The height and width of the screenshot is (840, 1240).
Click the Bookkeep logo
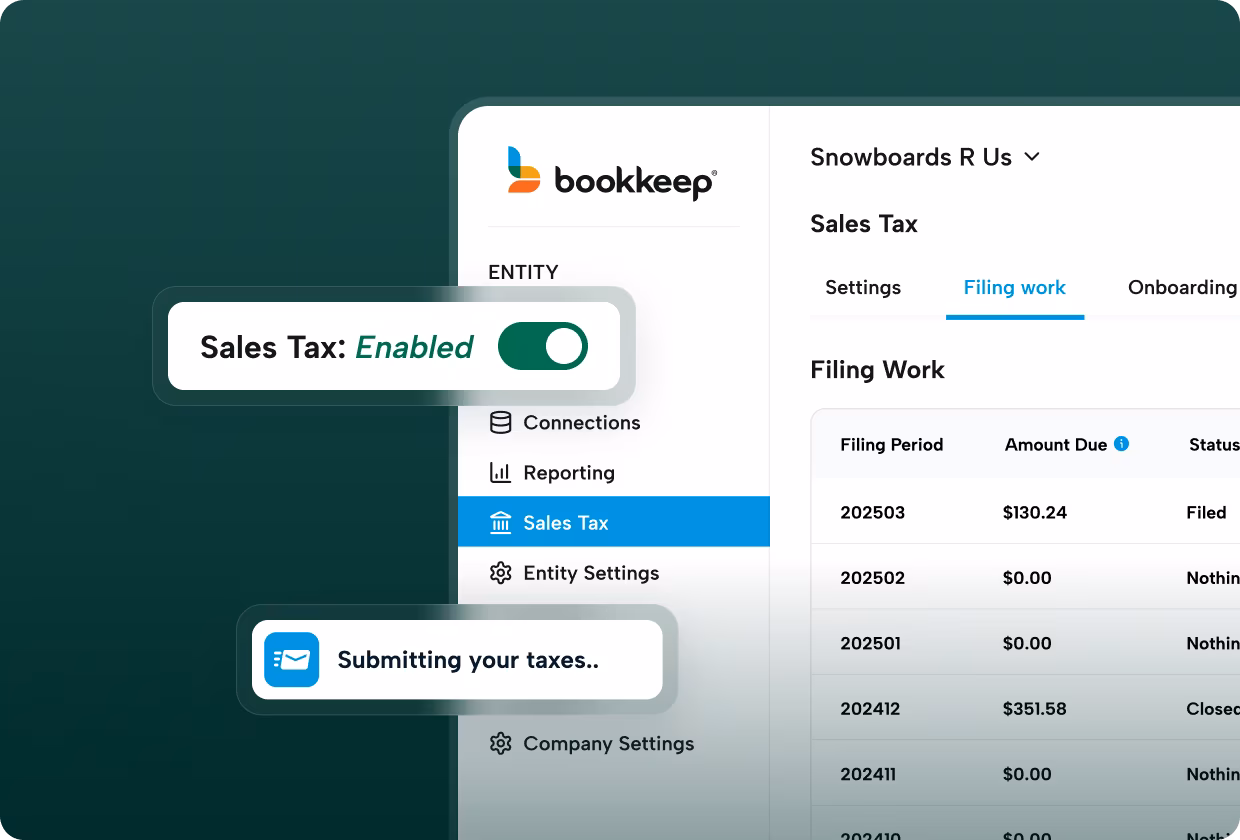pyautogui.click(x=612, y=172)
